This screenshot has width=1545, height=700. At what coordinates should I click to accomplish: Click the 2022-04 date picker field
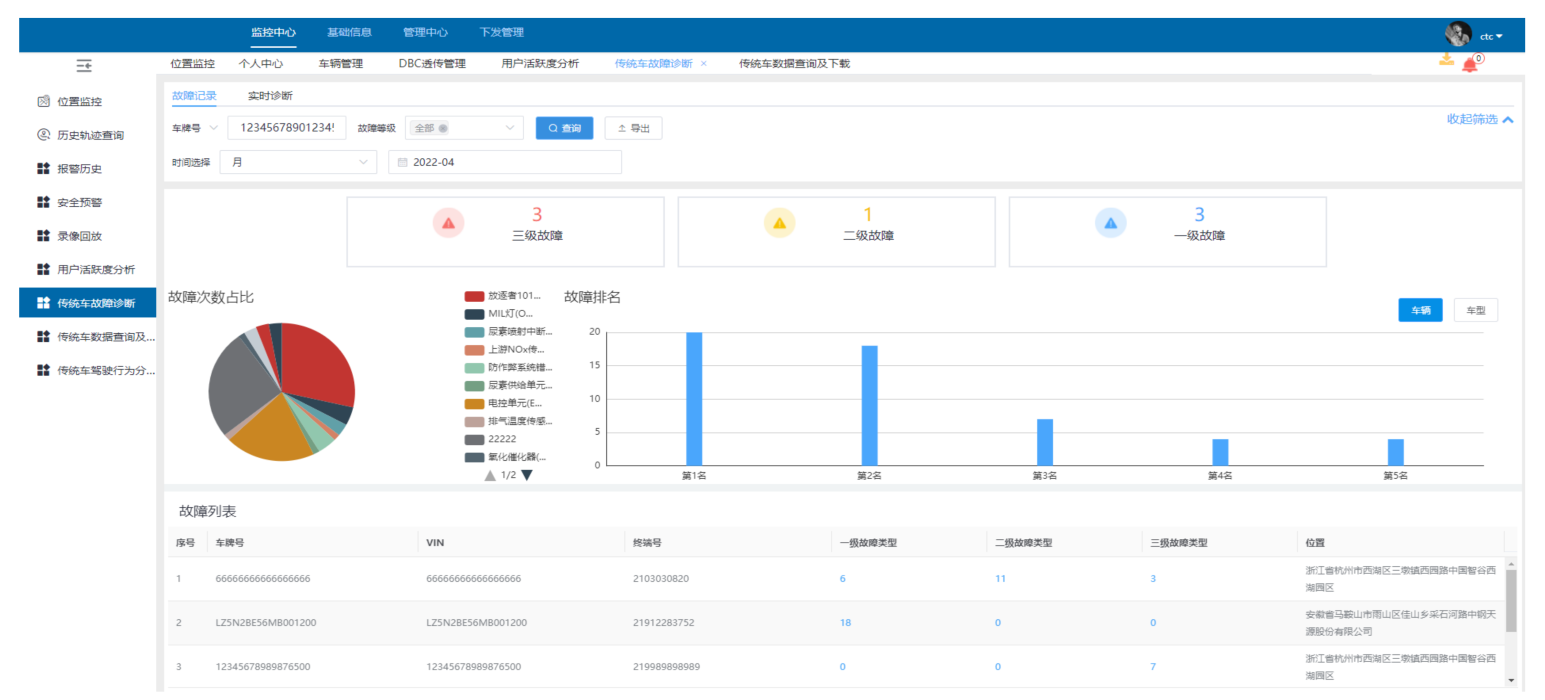point(505,162)
